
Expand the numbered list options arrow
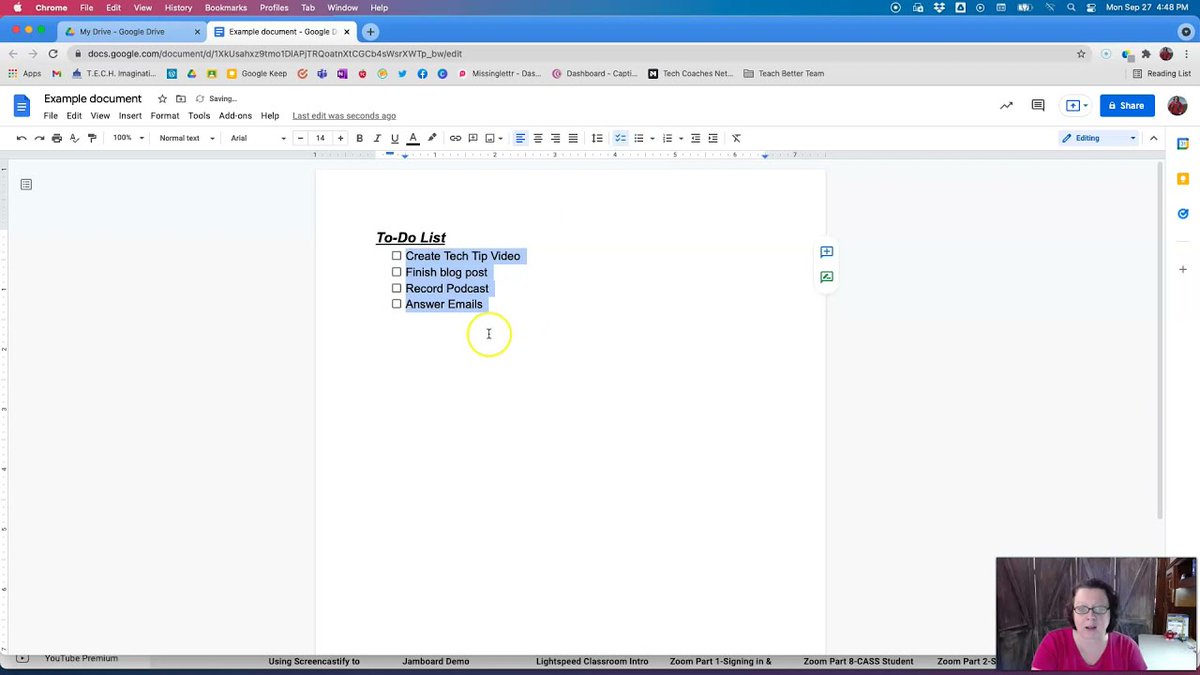click(x=681, y=138)
